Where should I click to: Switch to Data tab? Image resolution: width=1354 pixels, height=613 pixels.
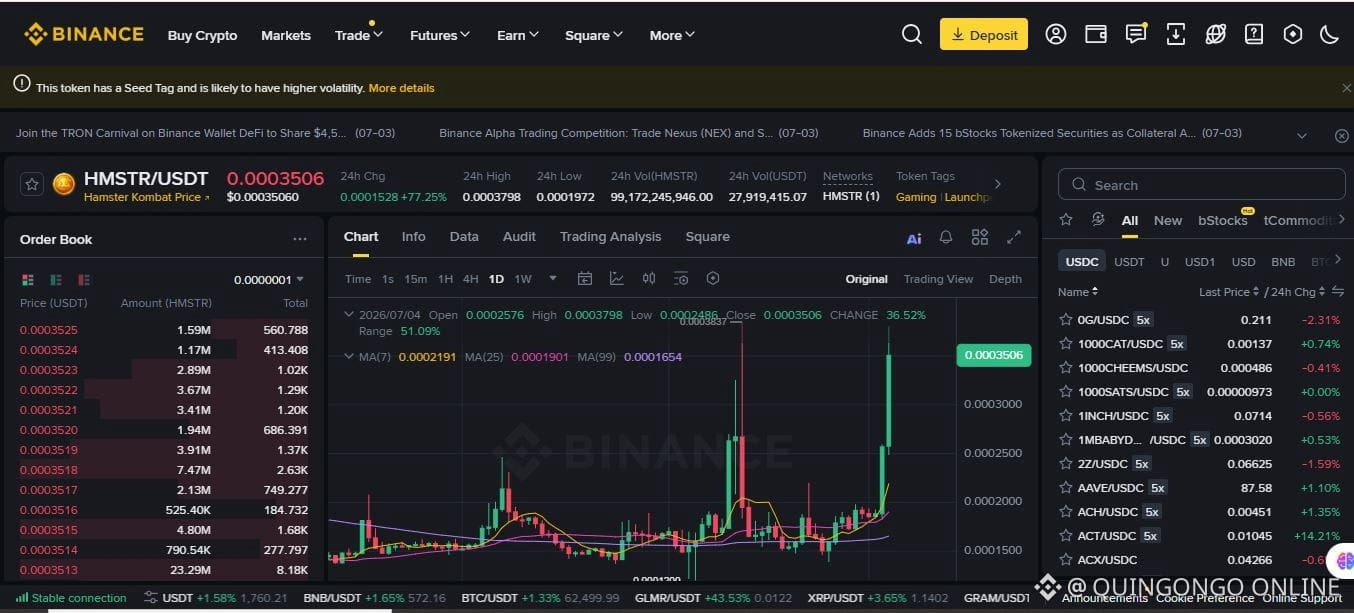[464, 237]
